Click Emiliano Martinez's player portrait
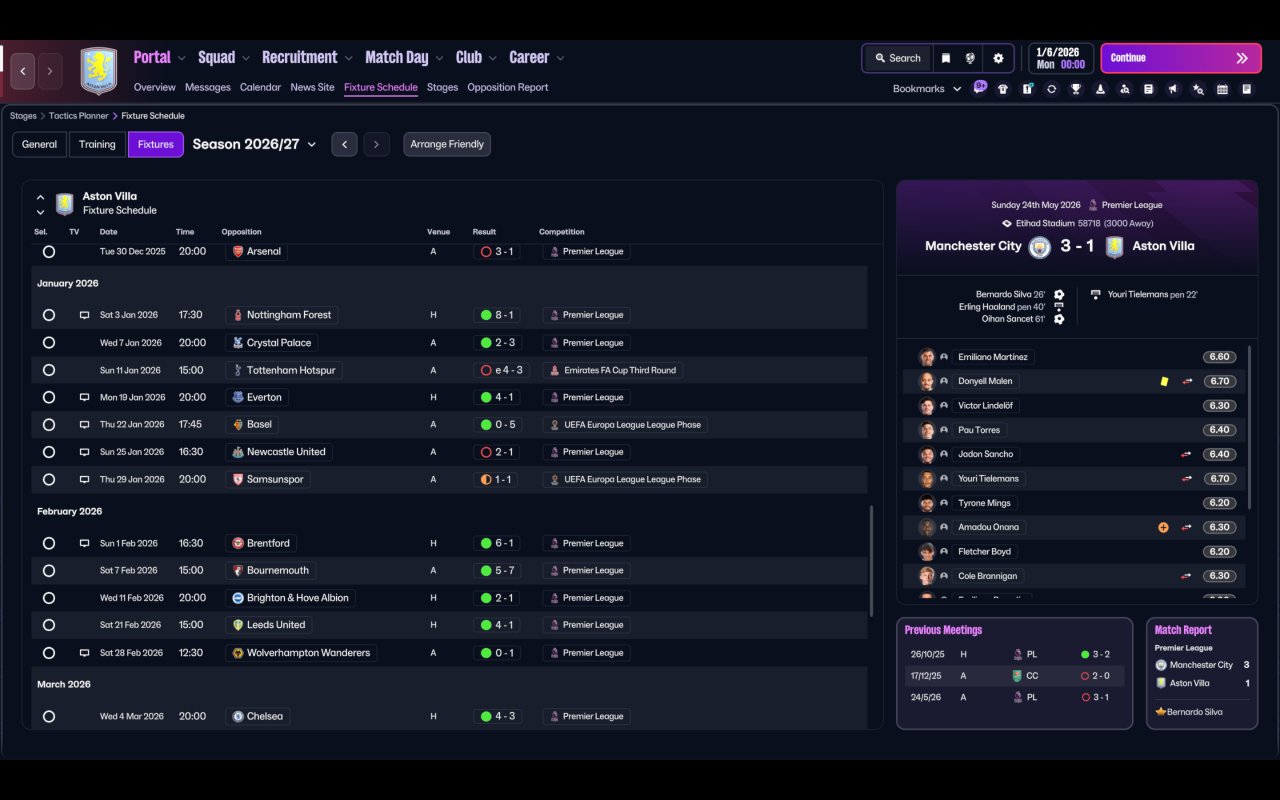 coord(927,357)
